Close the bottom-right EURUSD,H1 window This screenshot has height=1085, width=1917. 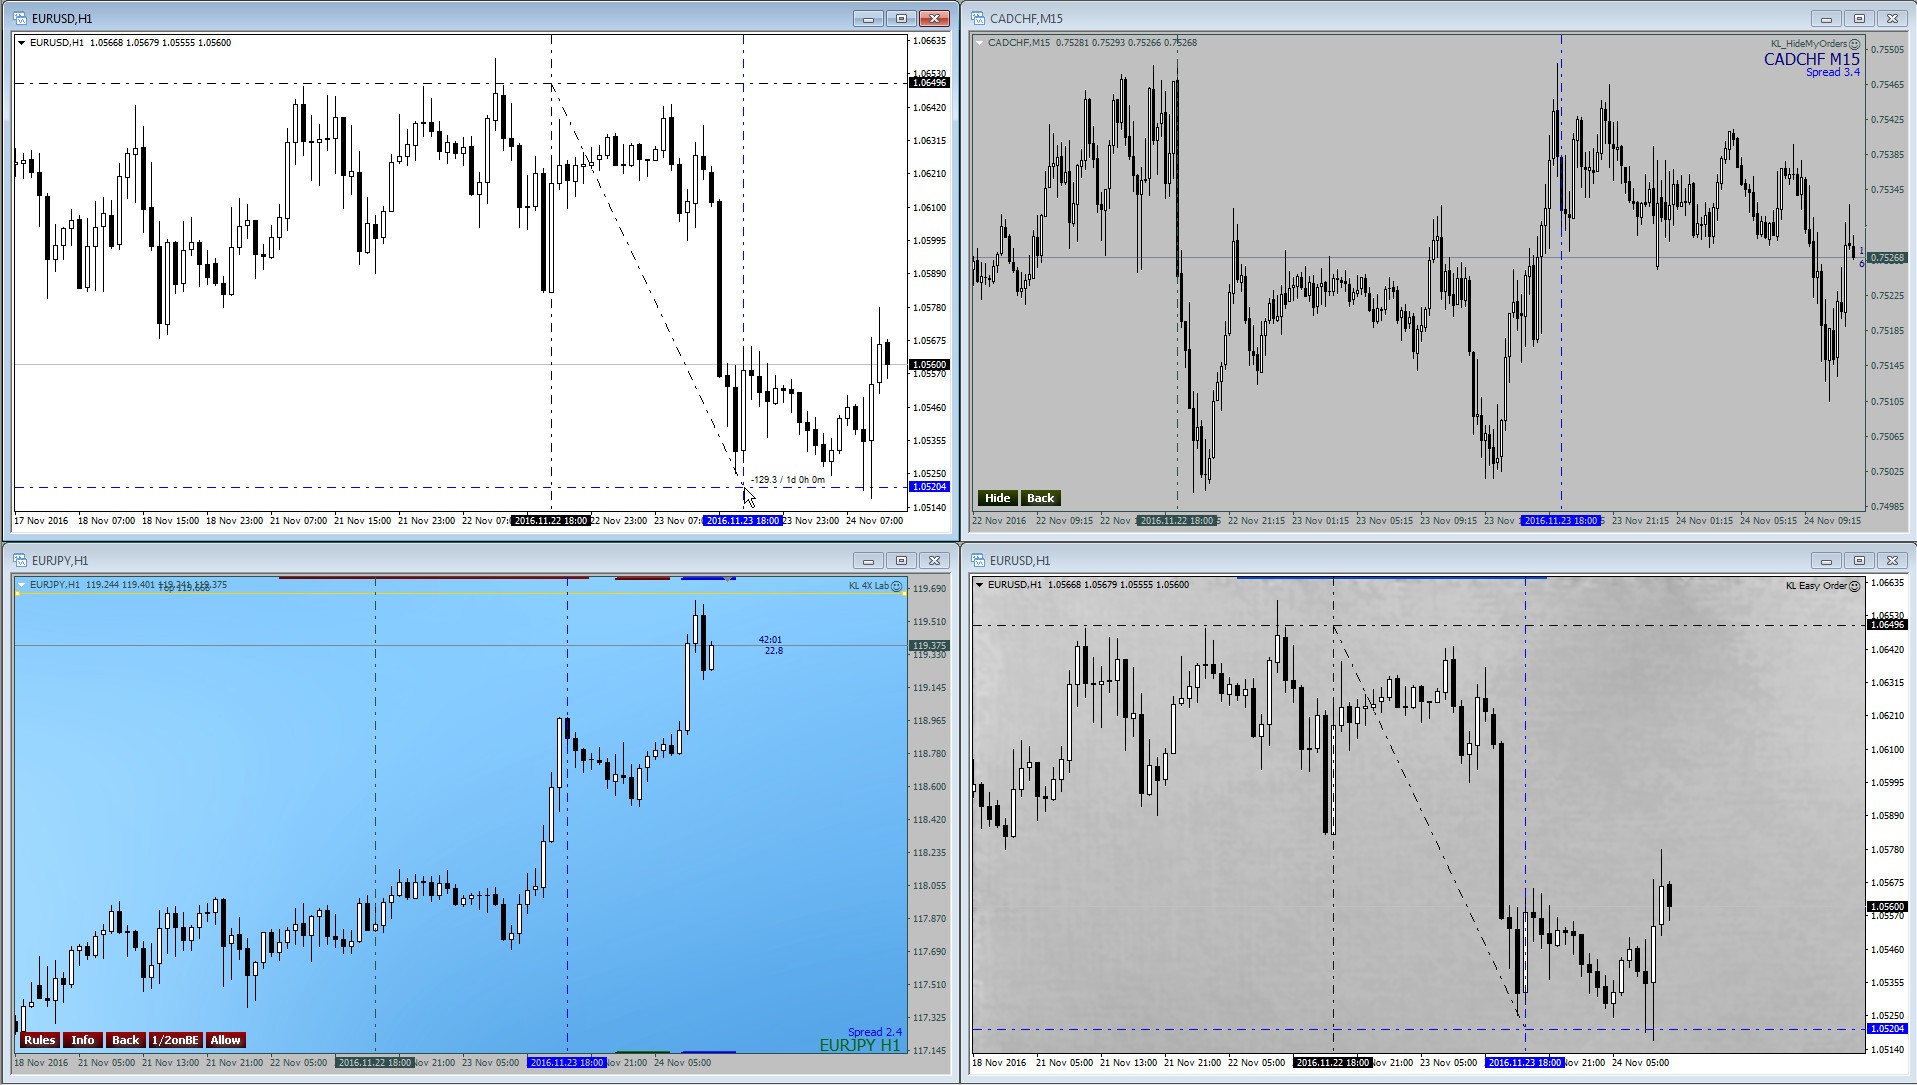click(x=1892, y=561)
